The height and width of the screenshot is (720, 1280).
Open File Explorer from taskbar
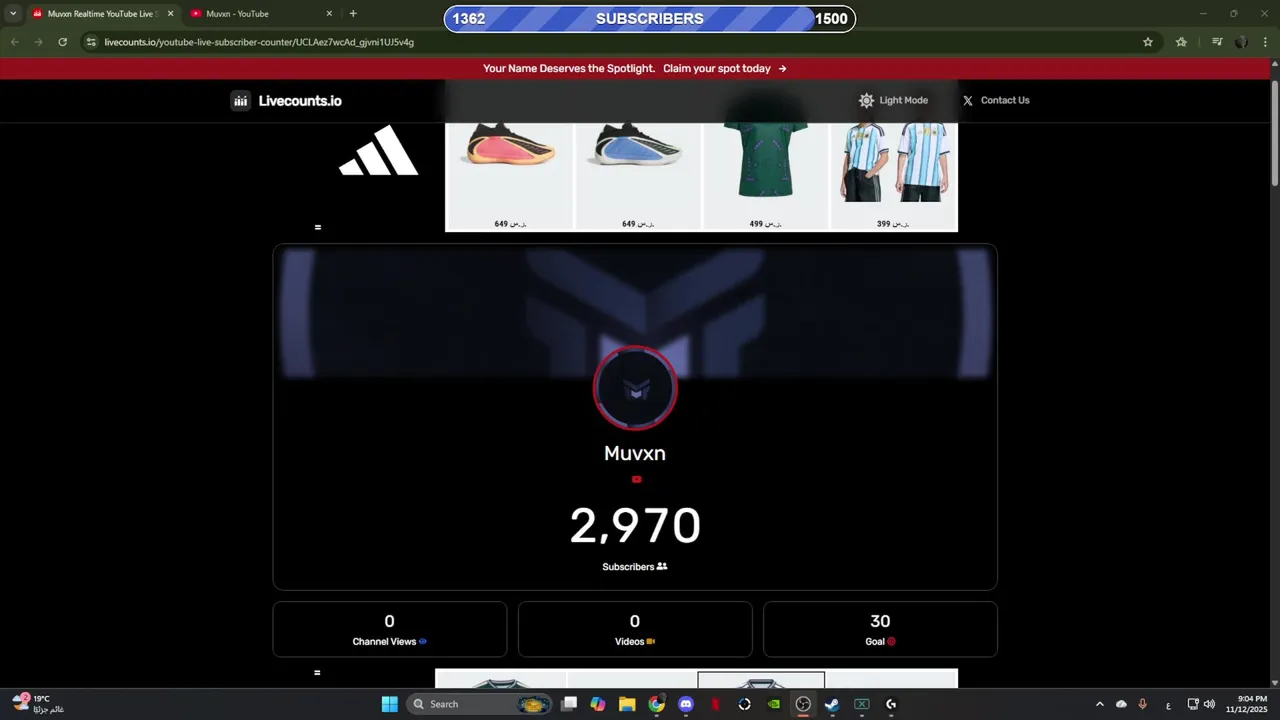627,704
